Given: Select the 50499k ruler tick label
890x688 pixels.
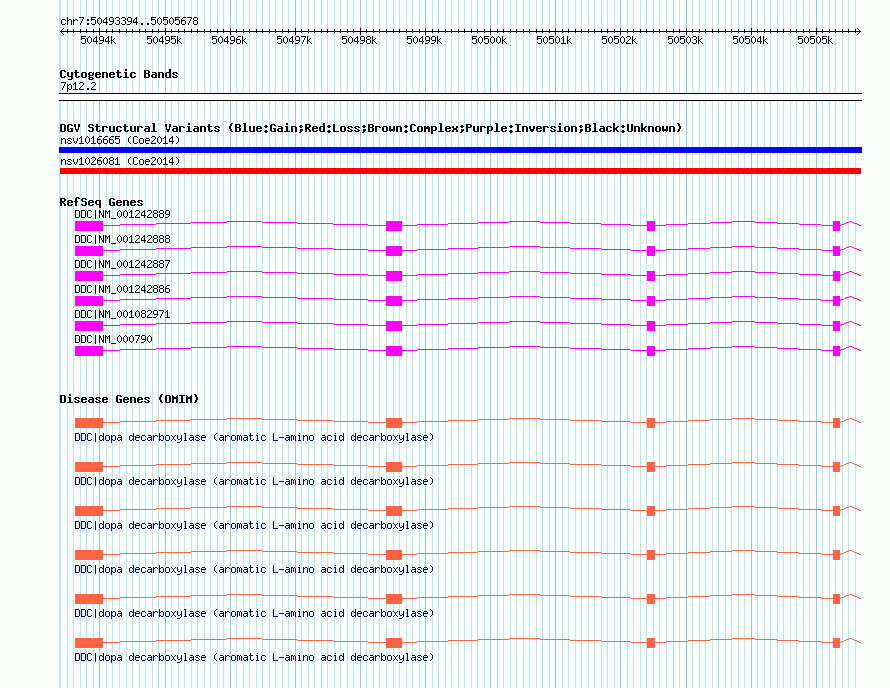Looking at the screenshot, I should (x=424, y=40).
